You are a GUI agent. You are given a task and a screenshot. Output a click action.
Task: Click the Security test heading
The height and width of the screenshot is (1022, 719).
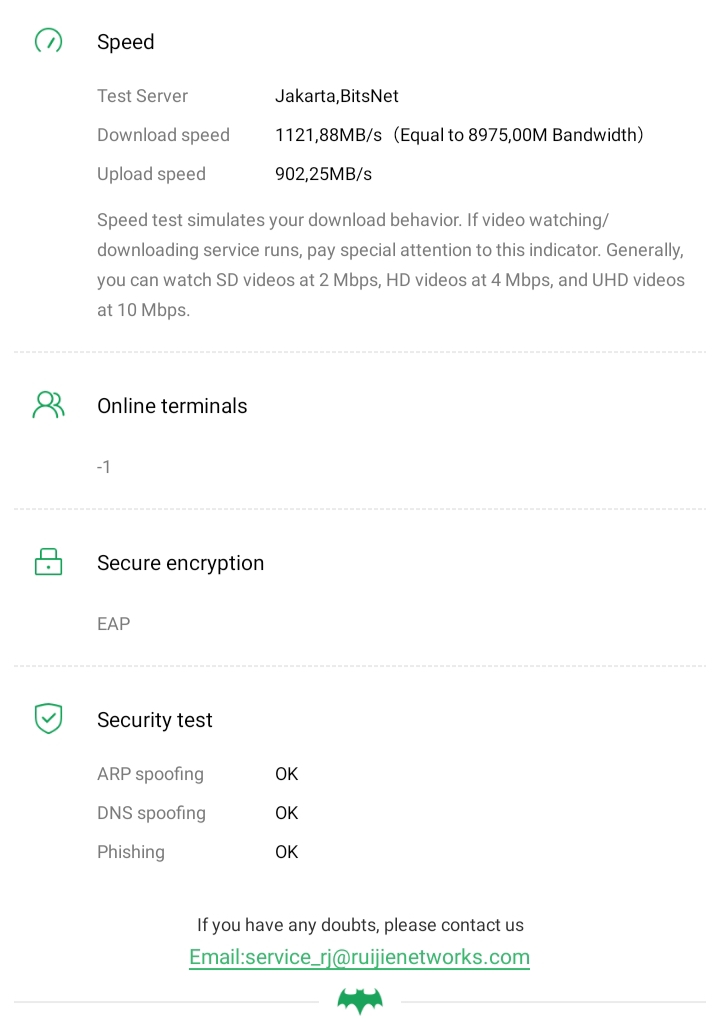coord(155,720)
